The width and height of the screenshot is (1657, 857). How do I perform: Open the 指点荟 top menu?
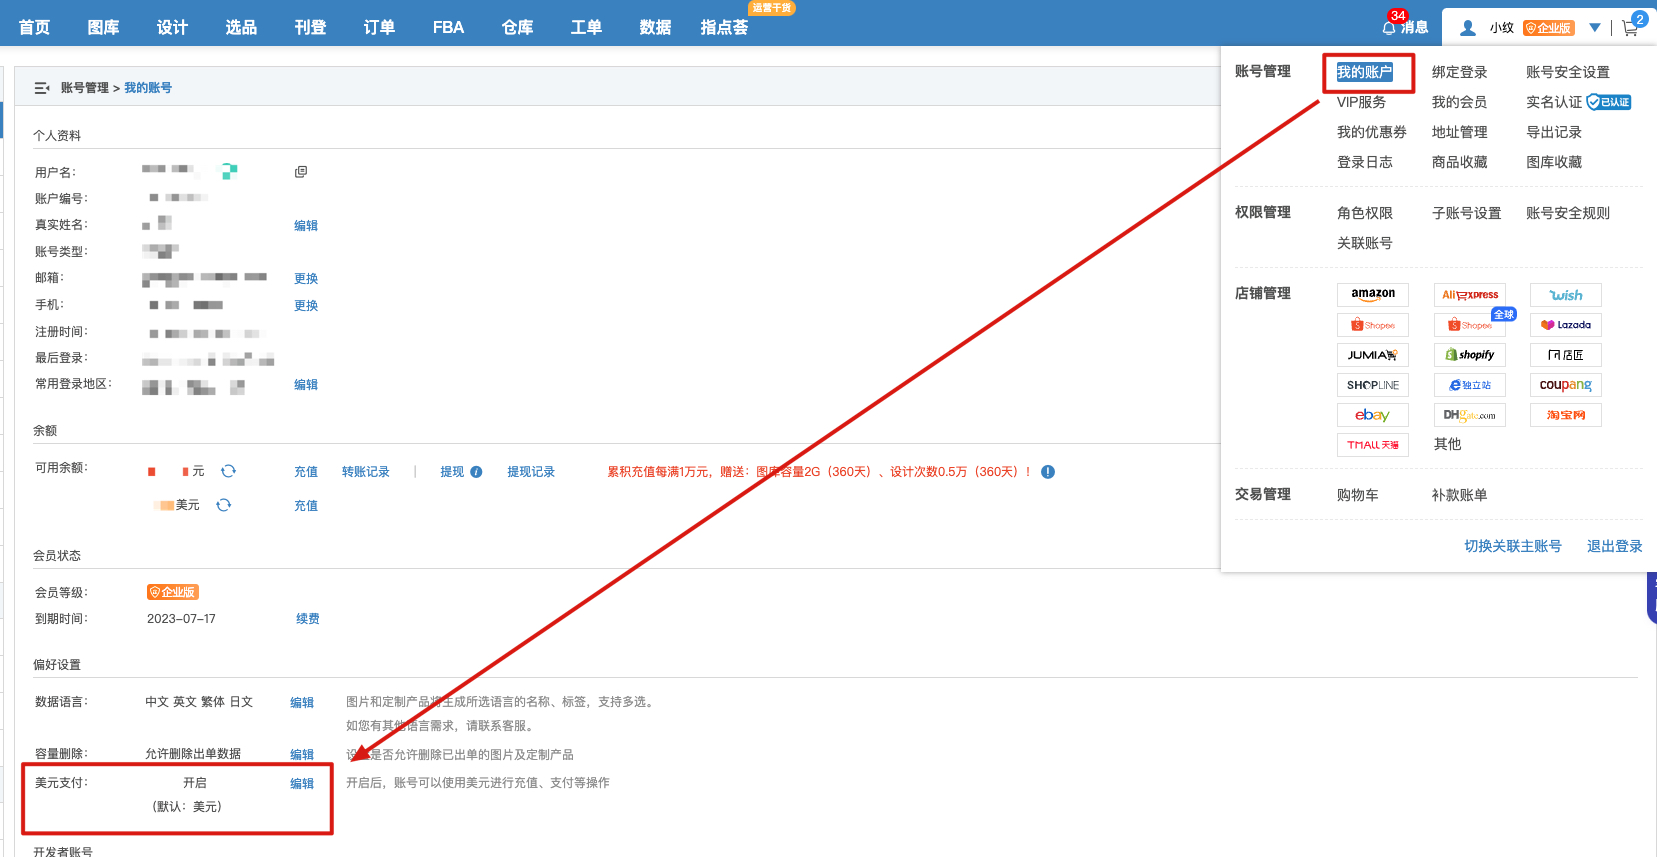pyautogui.click(x=725, y=27)
